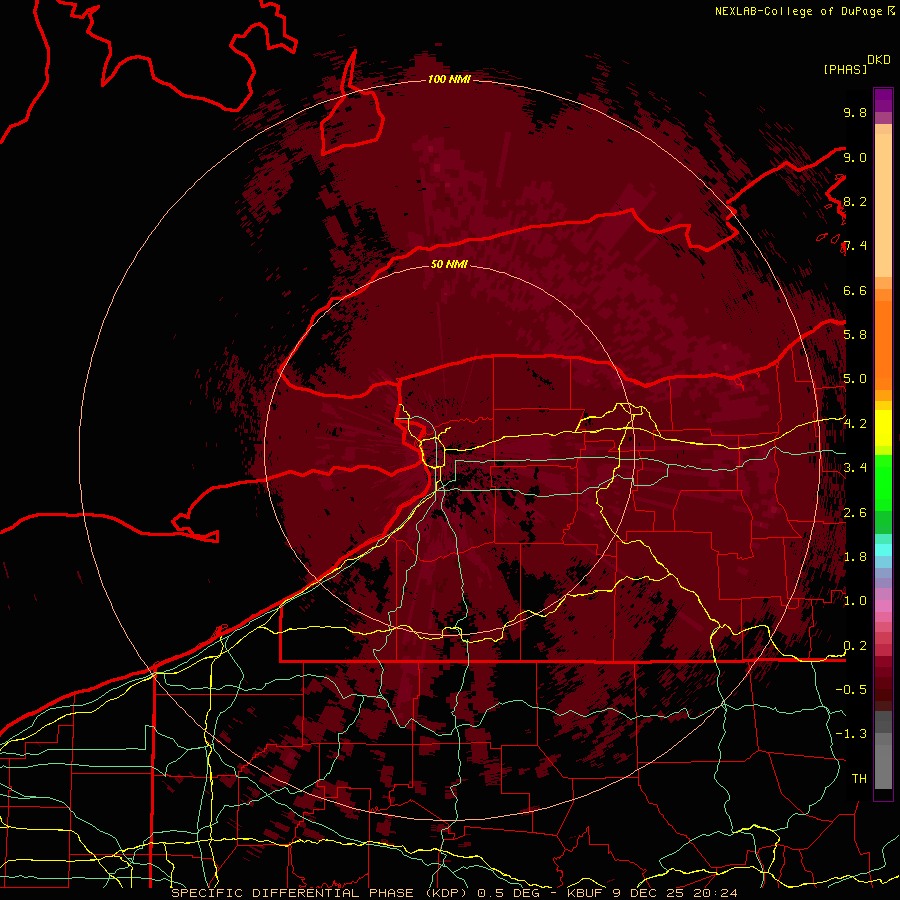The width and height of the screenshot is (900, 900).
Task: Pick the yellow swatch beside 4.2
Action: point(883,428)
